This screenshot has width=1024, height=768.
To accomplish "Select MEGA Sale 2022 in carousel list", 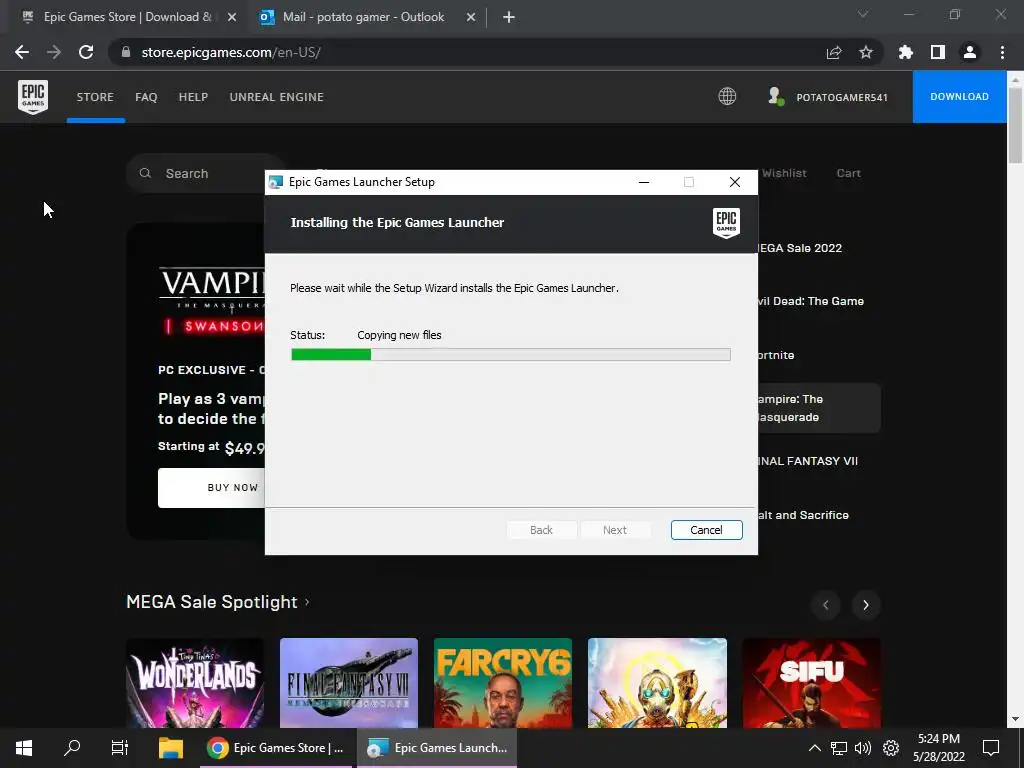I will (800, 248).
